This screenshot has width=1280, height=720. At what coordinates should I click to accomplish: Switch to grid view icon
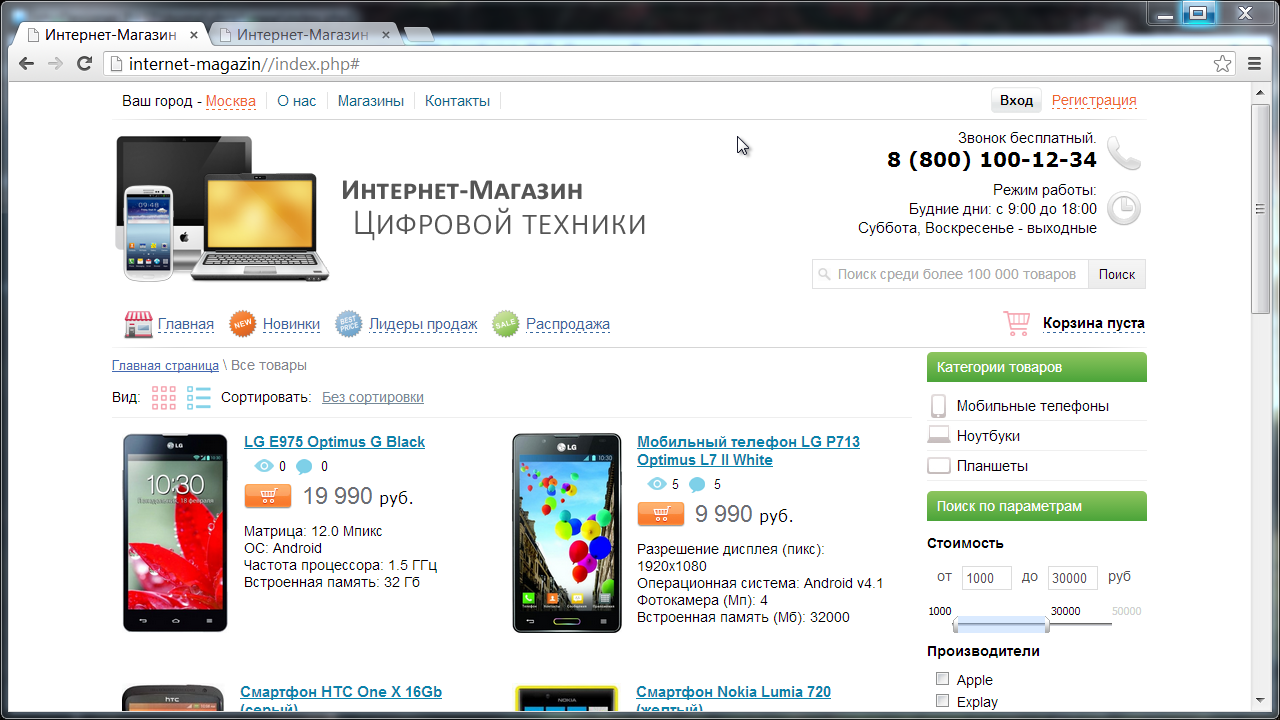(164, 398)
